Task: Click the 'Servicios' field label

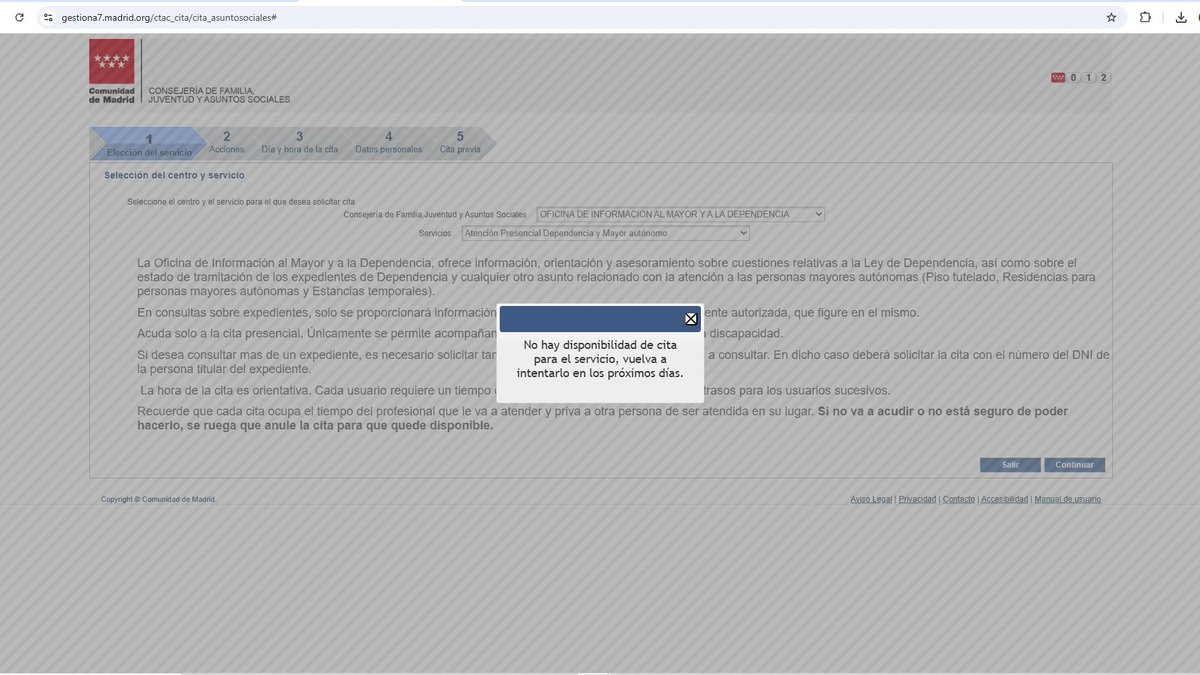Action: click(435, 233)
